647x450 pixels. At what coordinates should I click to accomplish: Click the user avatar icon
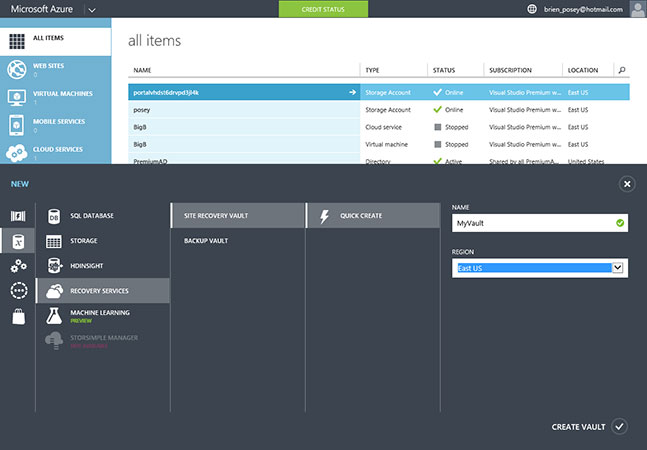(638, 9)
